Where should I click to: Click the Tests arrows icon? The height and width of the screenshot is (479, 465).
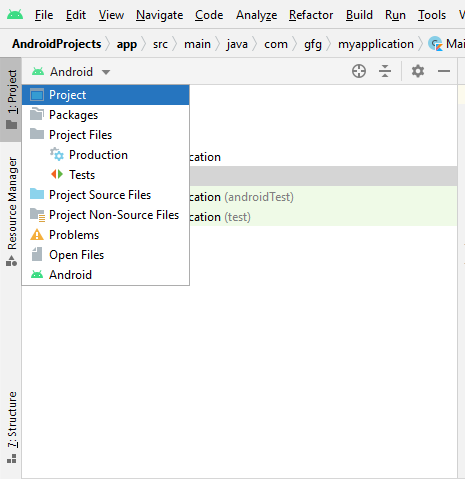tap(57, 174)
